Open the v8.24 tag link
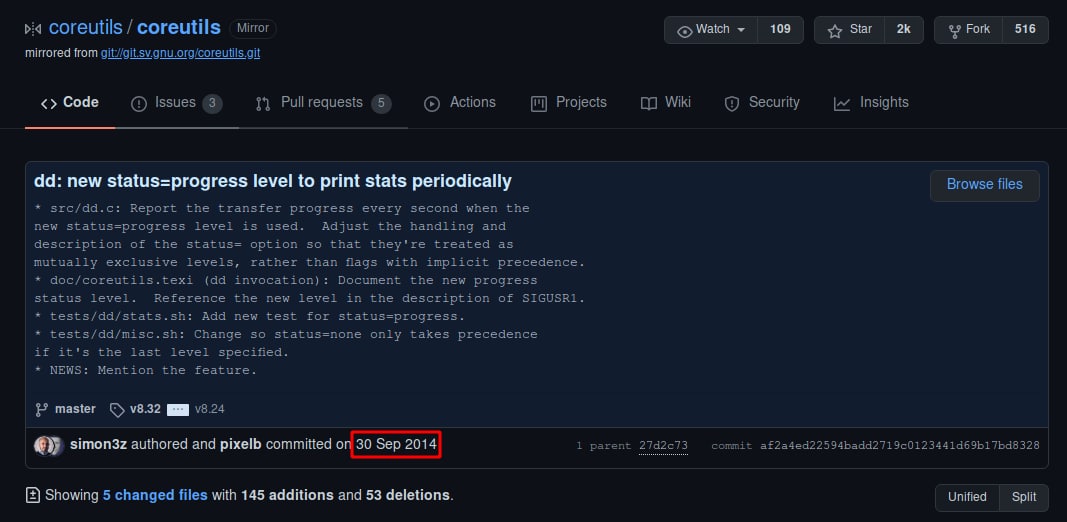Viewport: 1067px width, 522px height. 210,409
